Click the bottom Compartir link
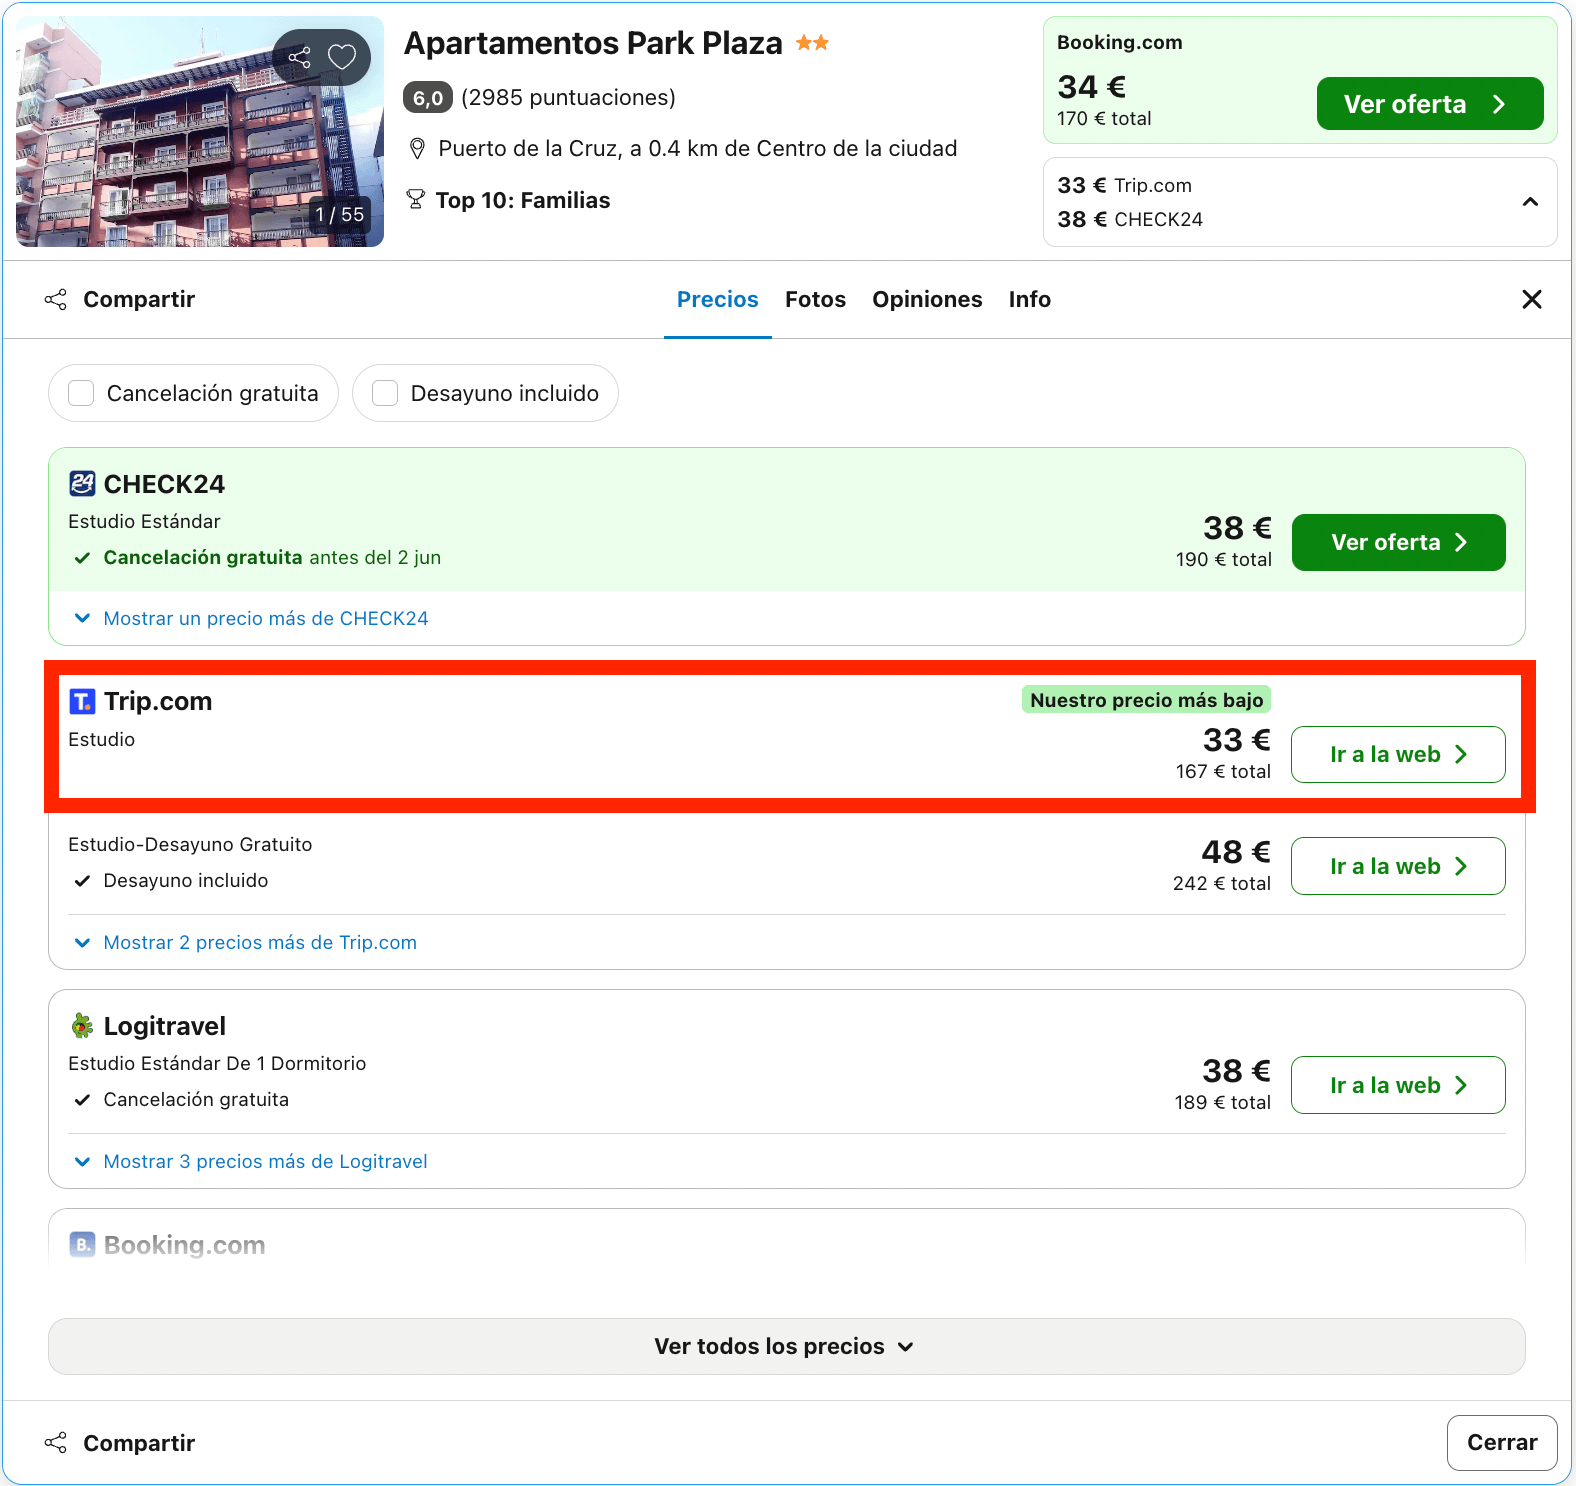The image size is (1576, 1486). [x=139, y=1443]
